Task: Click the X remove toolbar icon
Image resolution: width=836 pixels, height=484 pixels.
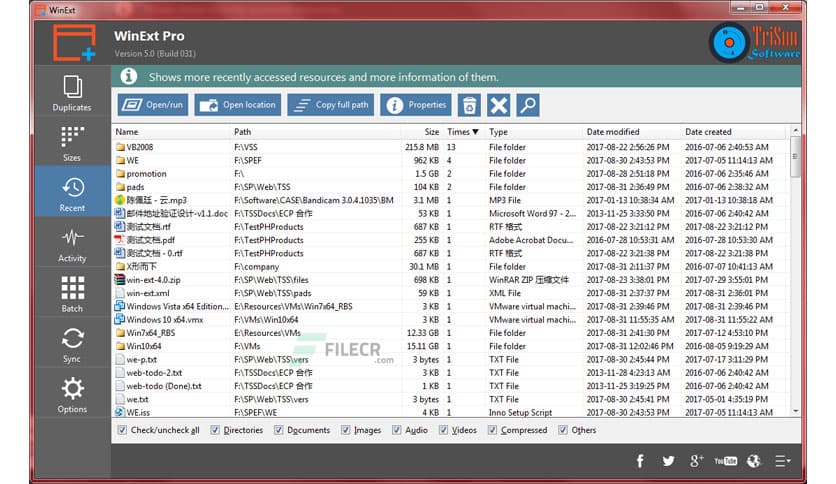Action: tap(499, 105)
